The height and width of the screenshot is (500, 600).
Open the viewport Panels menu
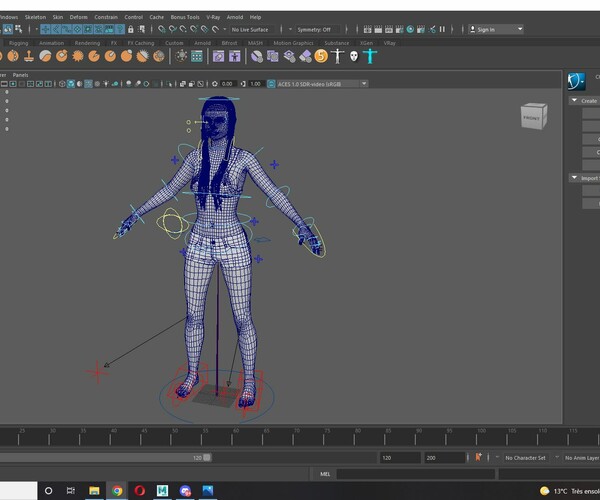(20, 75)
